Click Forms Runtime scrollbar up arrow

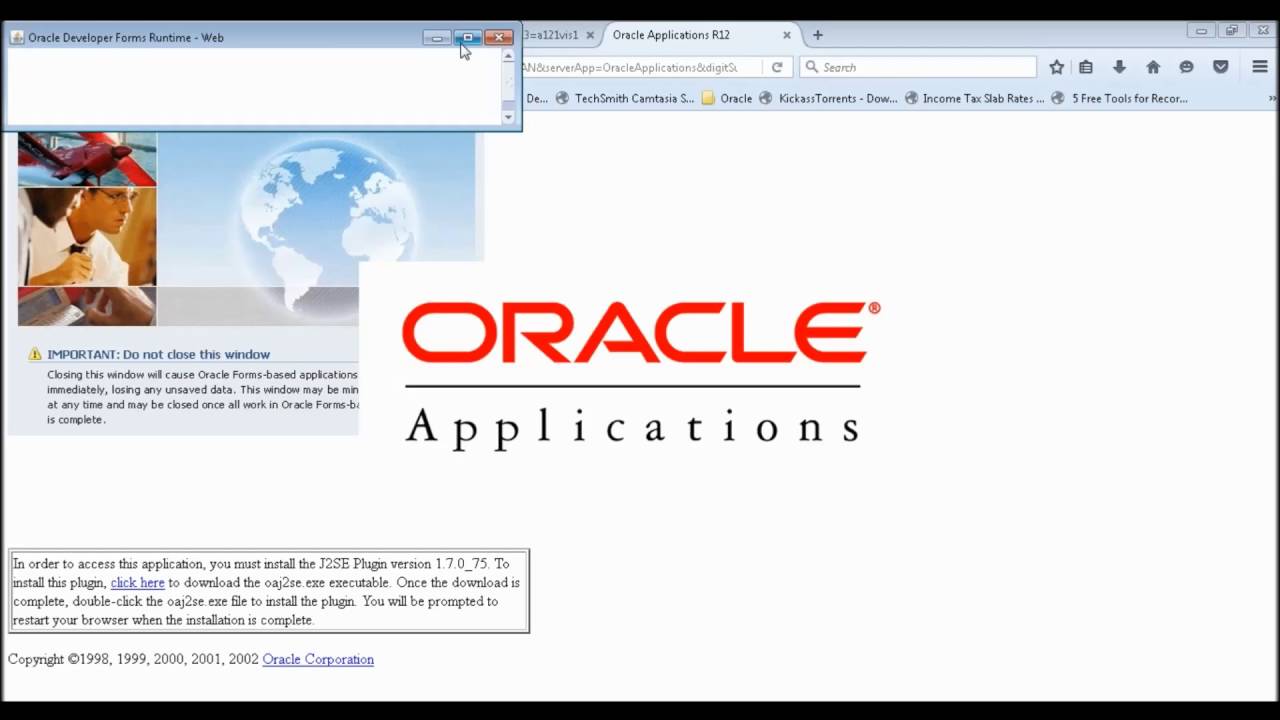click(x=508, y=56)
